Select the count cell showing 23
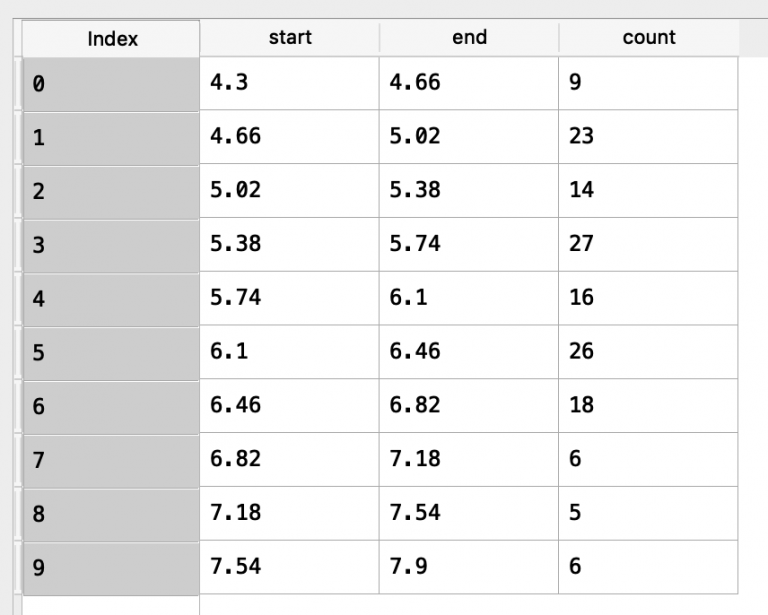 point(648,137)
